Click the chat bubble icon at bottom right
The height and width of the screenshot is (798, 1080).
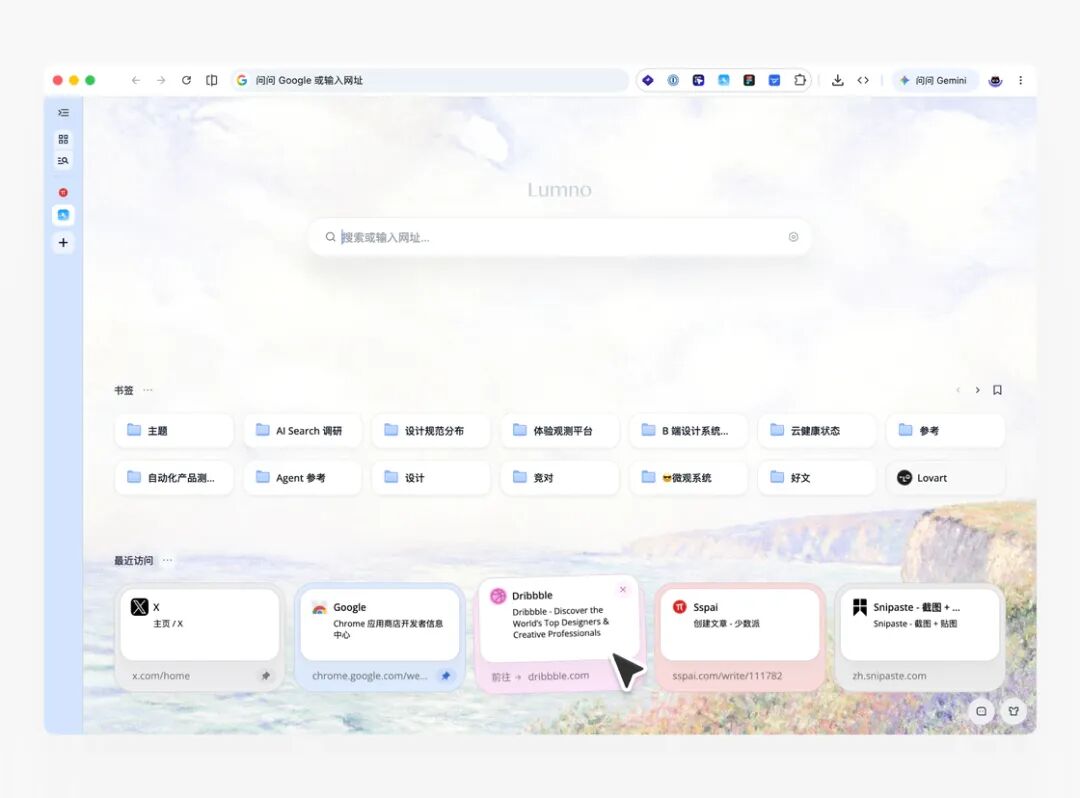pyautogui.click(x=982, y=711)
